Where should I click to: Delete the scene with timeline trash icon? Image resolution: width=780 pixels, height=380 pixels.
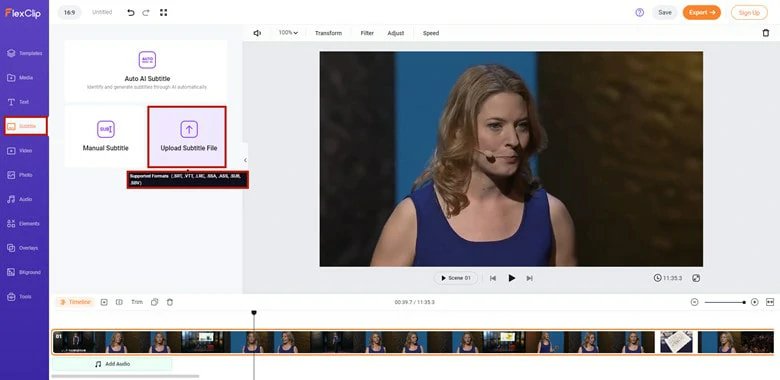[x=170, y=302]
